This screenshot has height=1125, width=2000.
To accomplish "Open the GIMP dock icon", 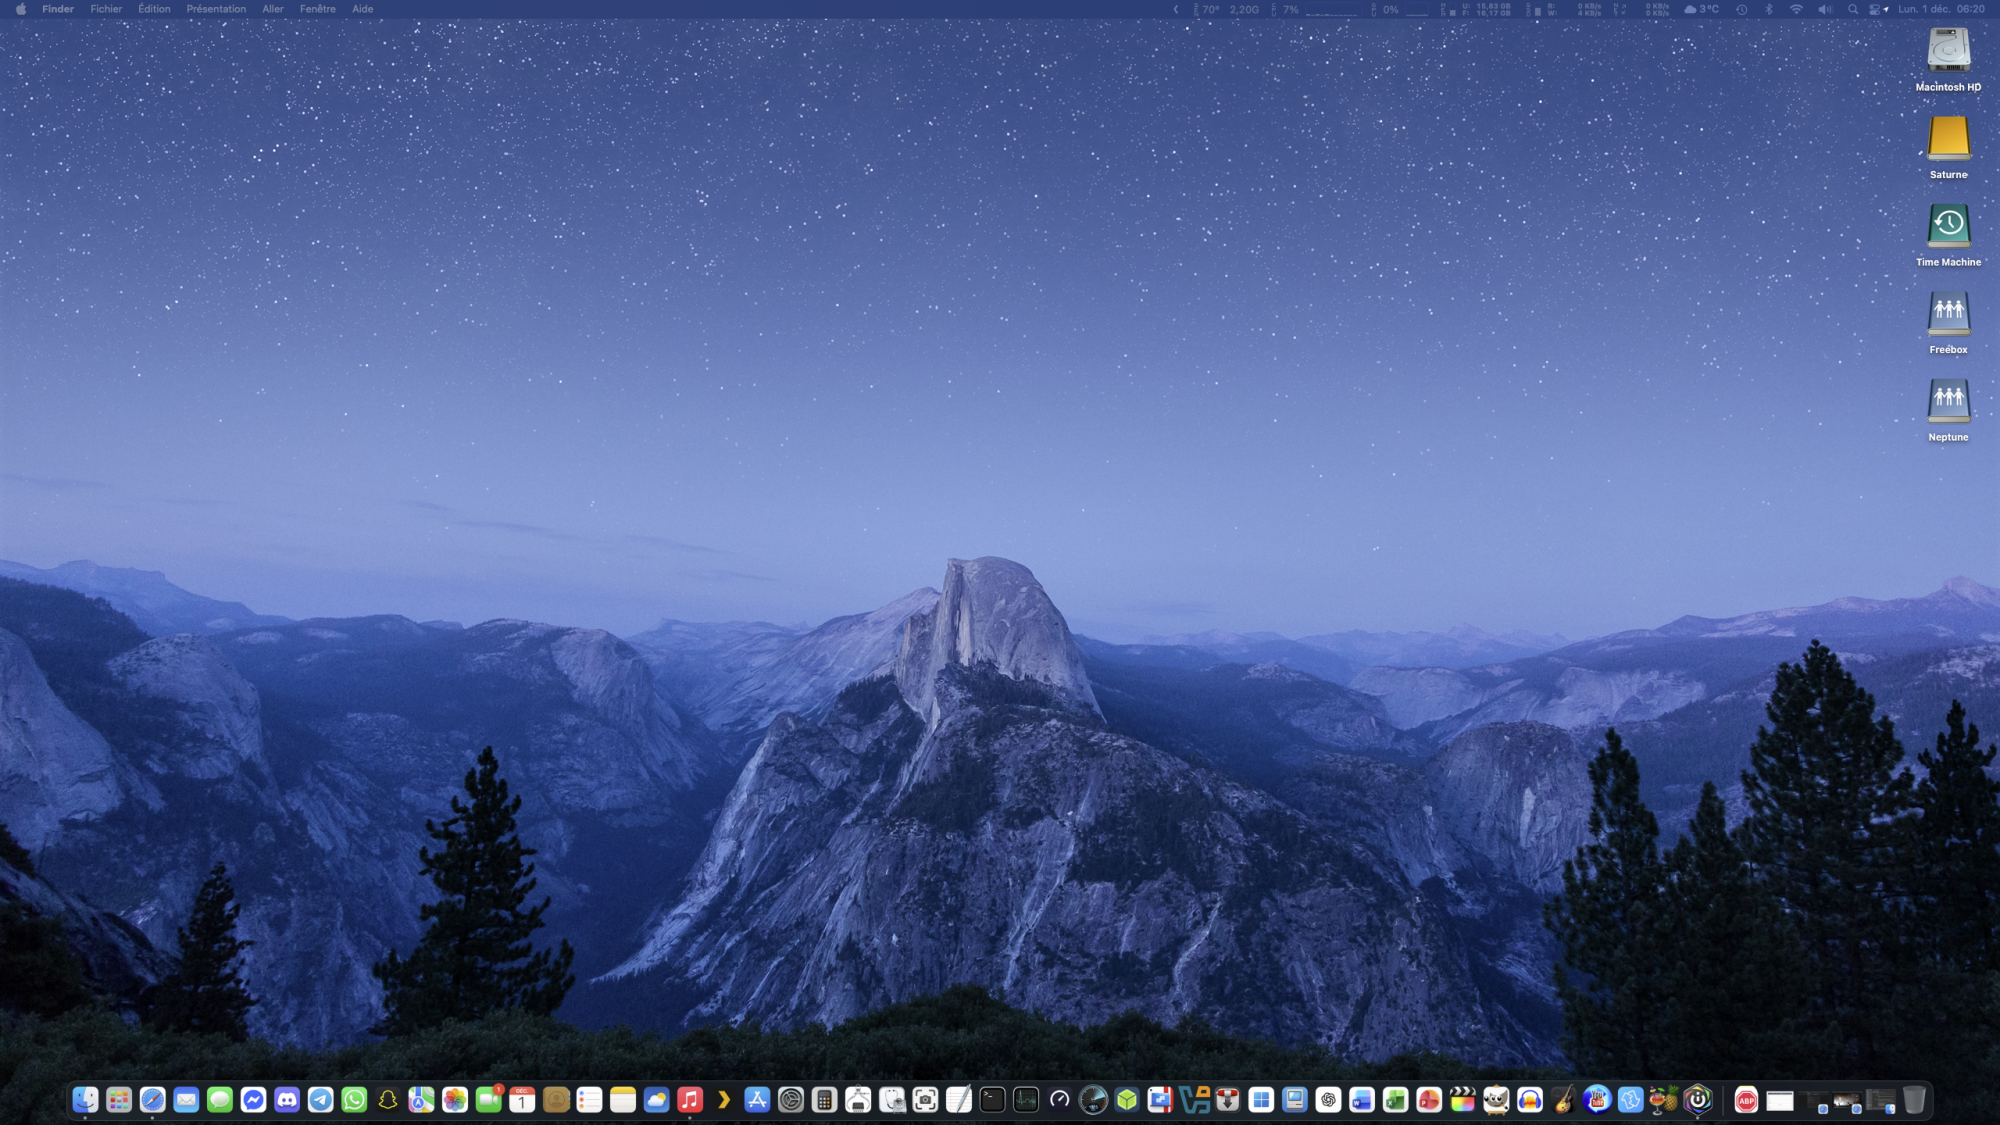I will (1496, 1100).
